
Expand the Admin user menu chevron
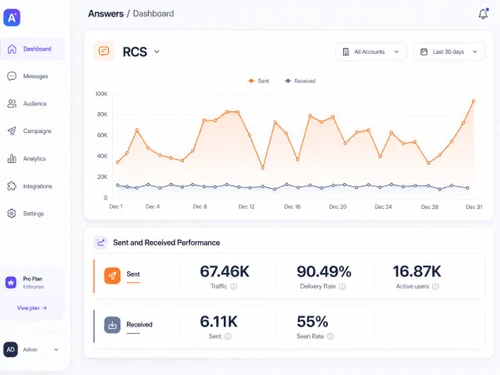coord(56,349)
